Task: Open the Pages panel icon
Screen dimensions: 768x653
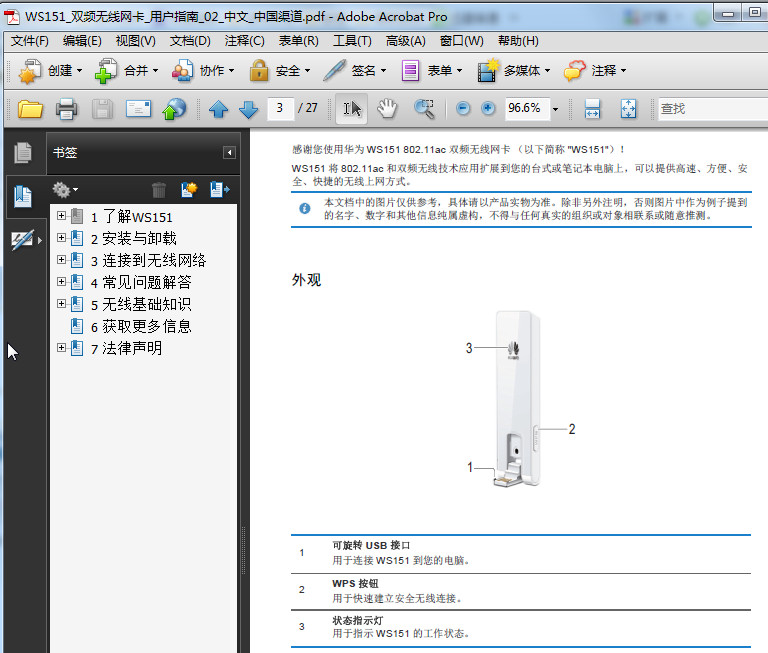Action: click(23, 152)
